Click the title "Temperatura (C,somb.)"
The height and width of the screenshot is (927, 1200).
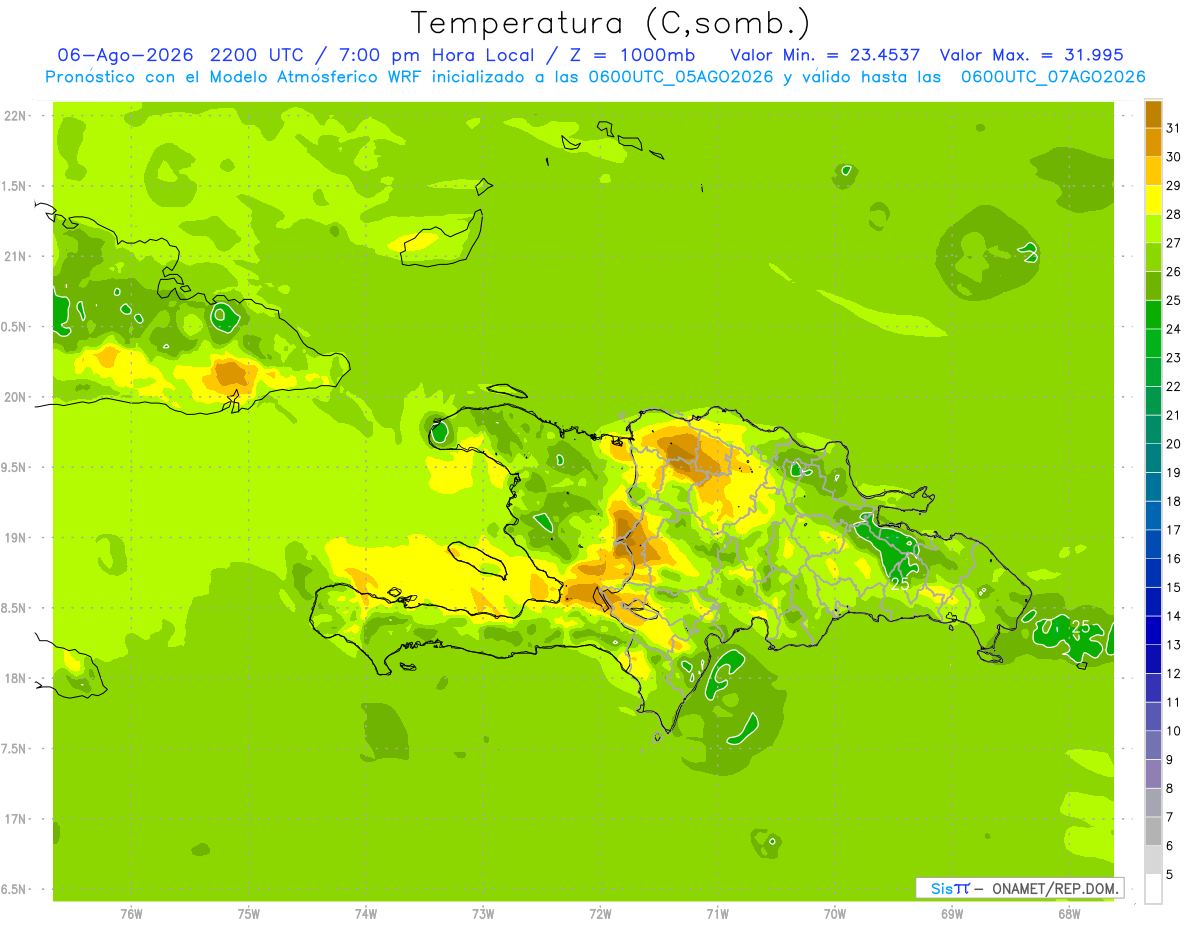click(x=611, y=22)
